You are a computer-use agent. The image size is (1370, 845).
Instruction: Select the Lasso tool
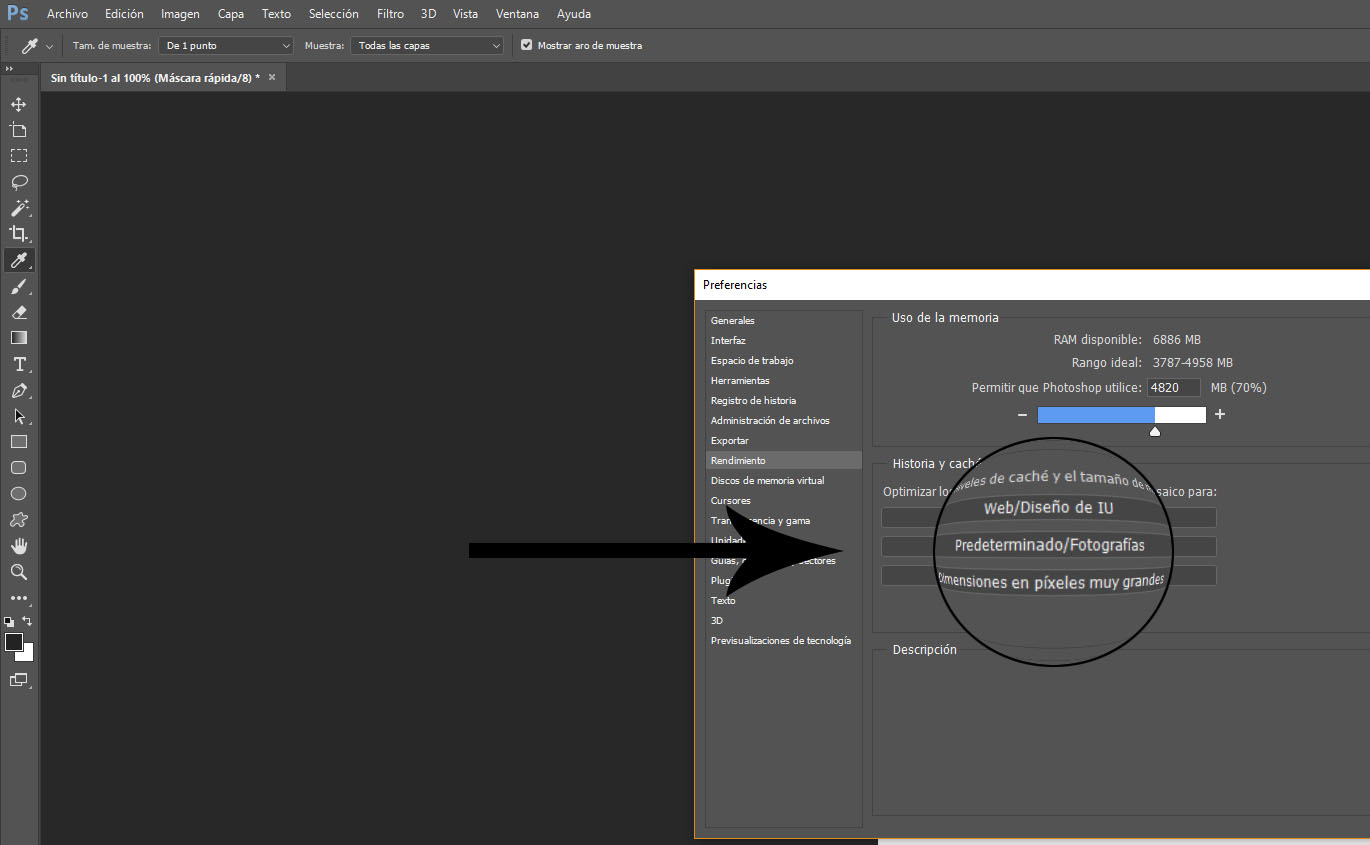click(x=19, y=182)
